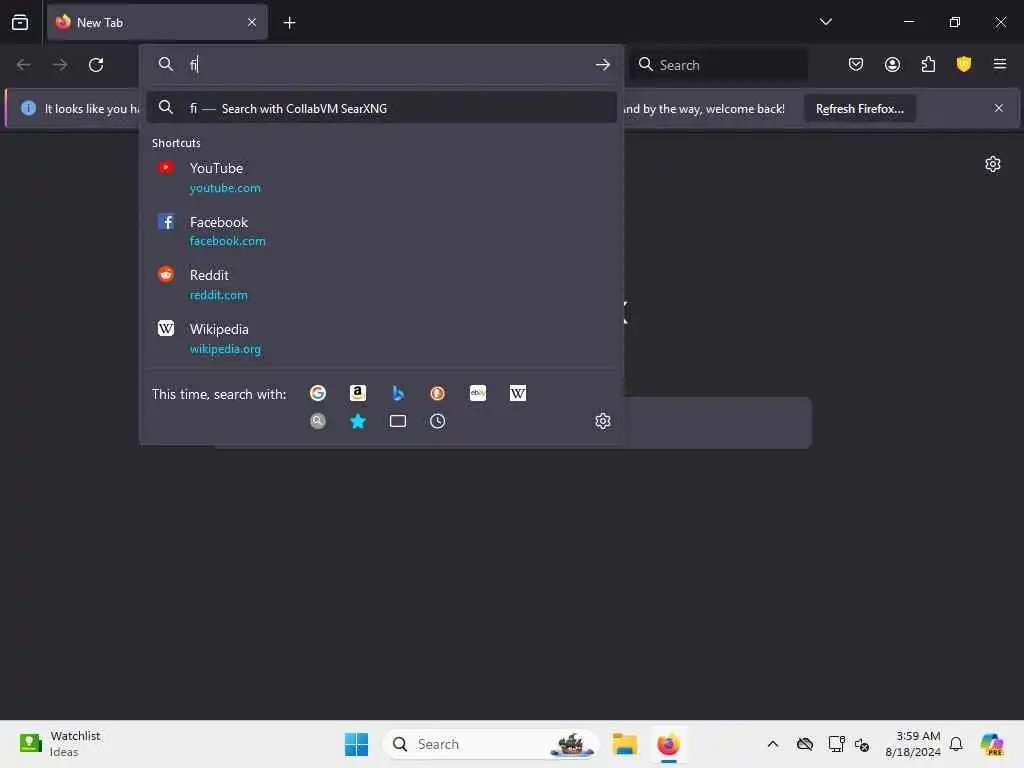Click the Go arrow in the address bar

click(x=602, y=64)
